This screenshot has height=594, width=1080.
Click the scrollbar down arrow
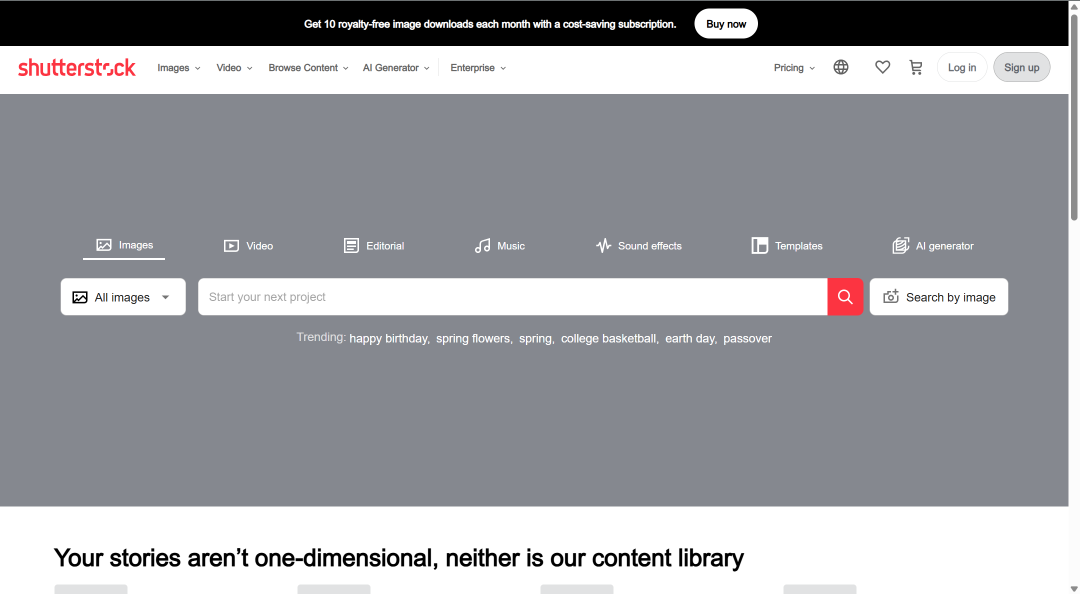point(1074,588)
